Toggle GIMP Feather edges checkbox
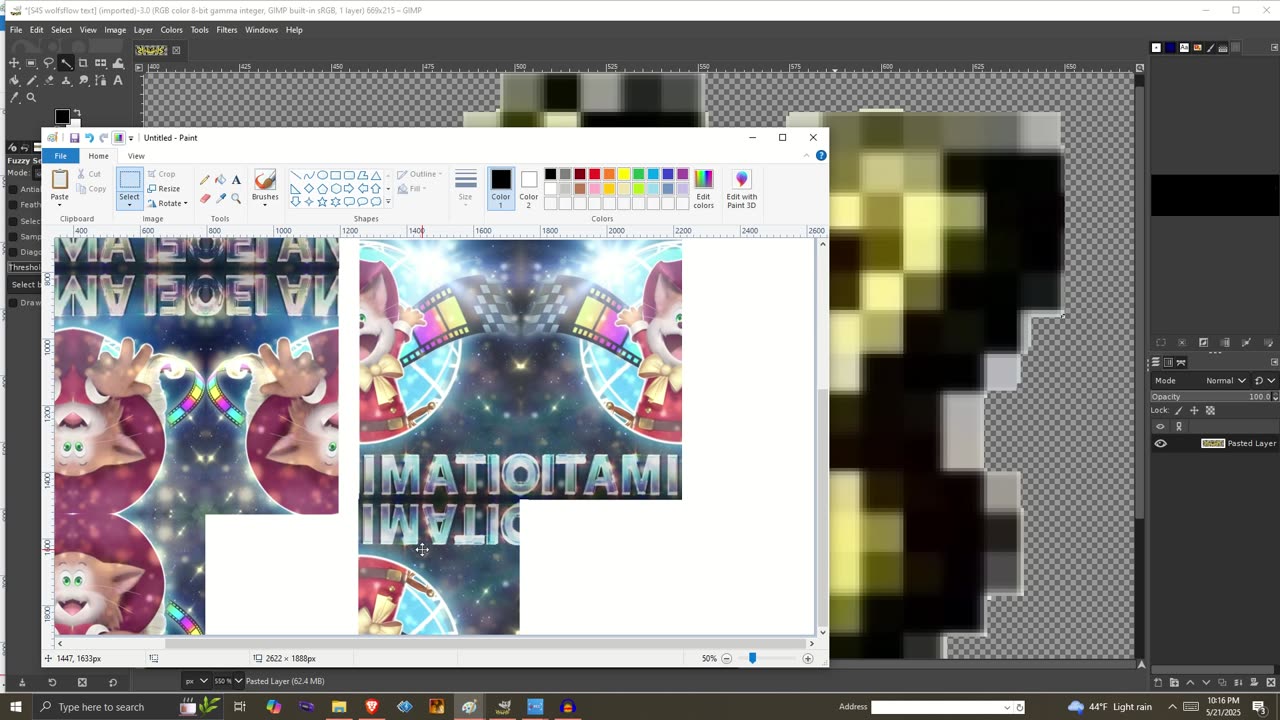The height and width of the screenshot is (720, 1280). coord(13,205)
